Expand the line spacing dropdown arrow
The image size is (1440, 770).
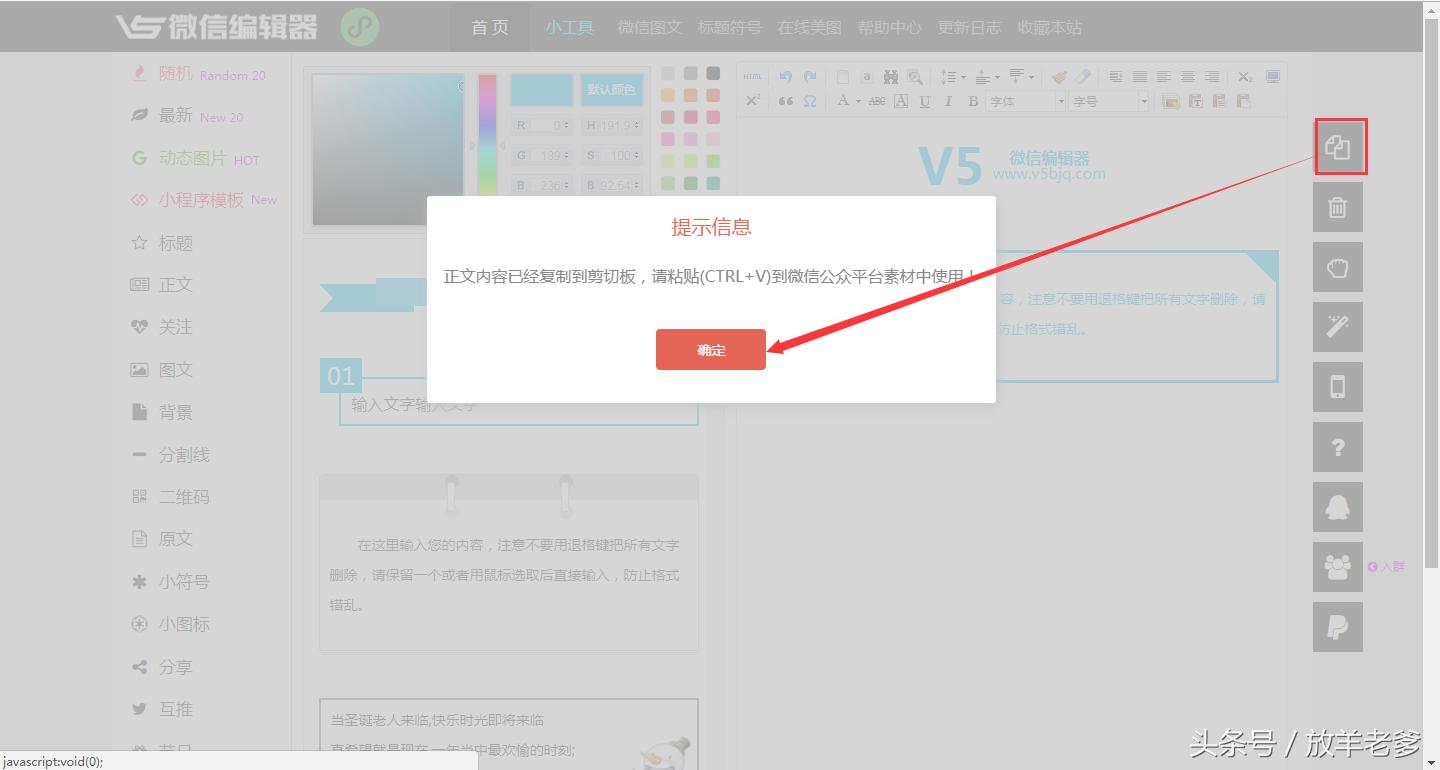click(x=963, y=76)
